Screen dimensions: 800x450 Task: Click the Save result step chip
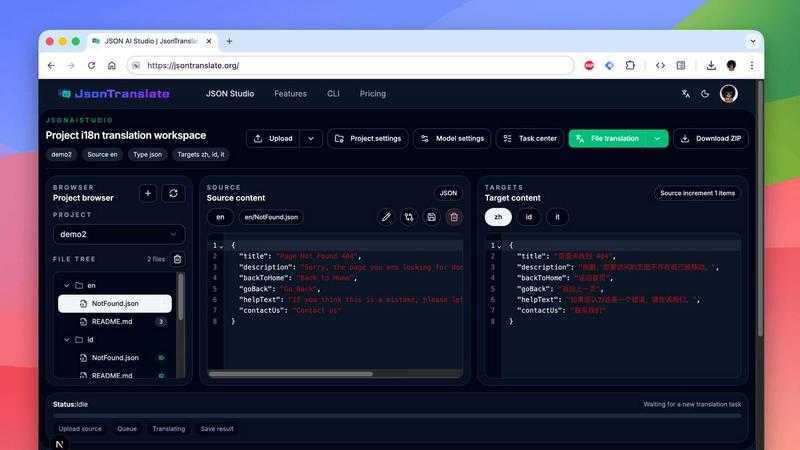coord(217,429)
